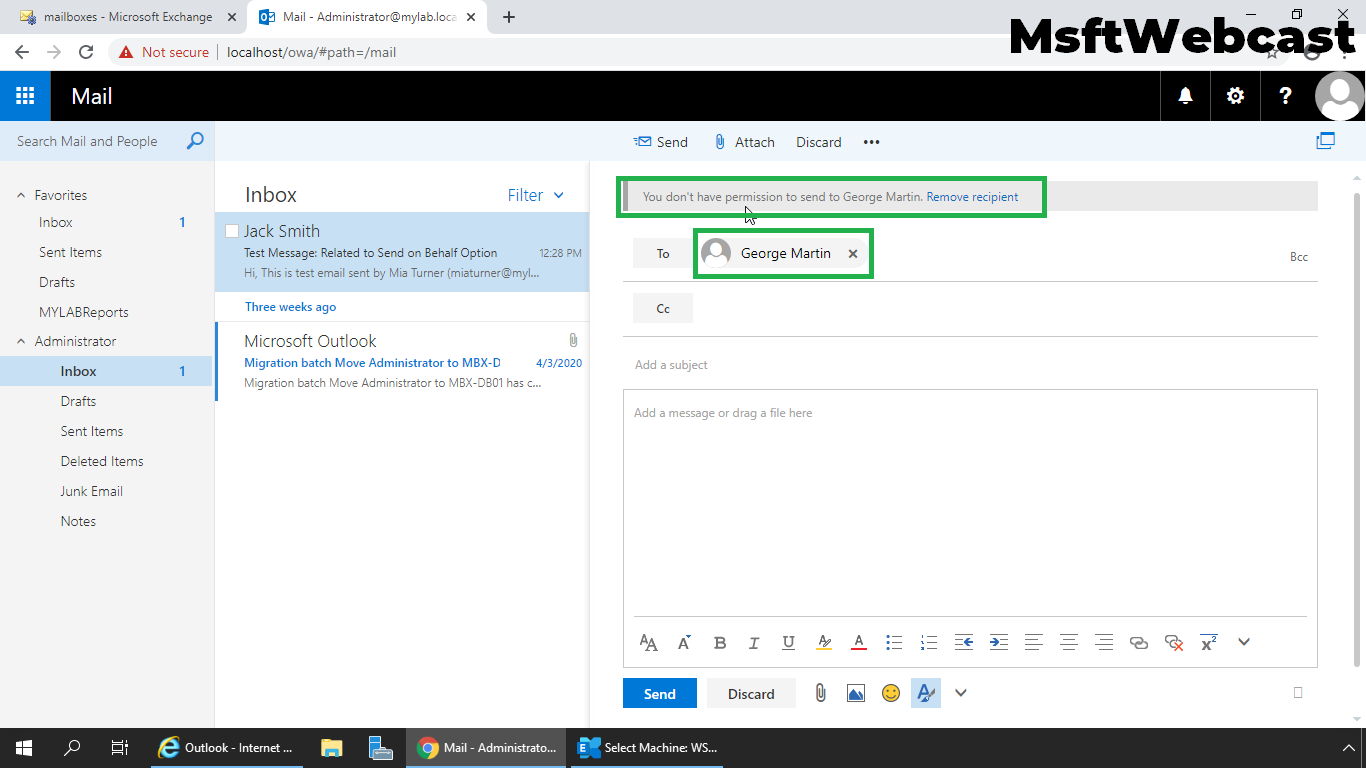The image size is (1366, 768).
Task: Click the Remove recipient link
Action: [972, 197]
